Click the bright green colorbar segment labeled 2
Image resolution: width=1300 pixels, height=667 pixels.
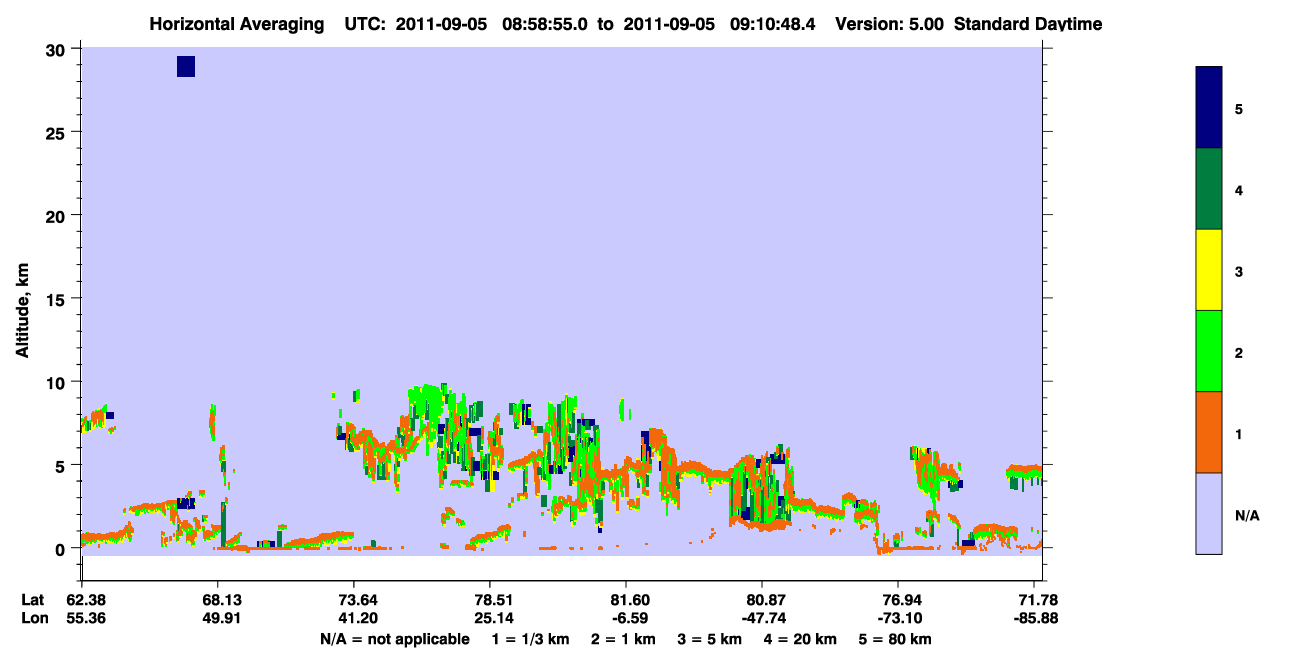point(1209,351)
